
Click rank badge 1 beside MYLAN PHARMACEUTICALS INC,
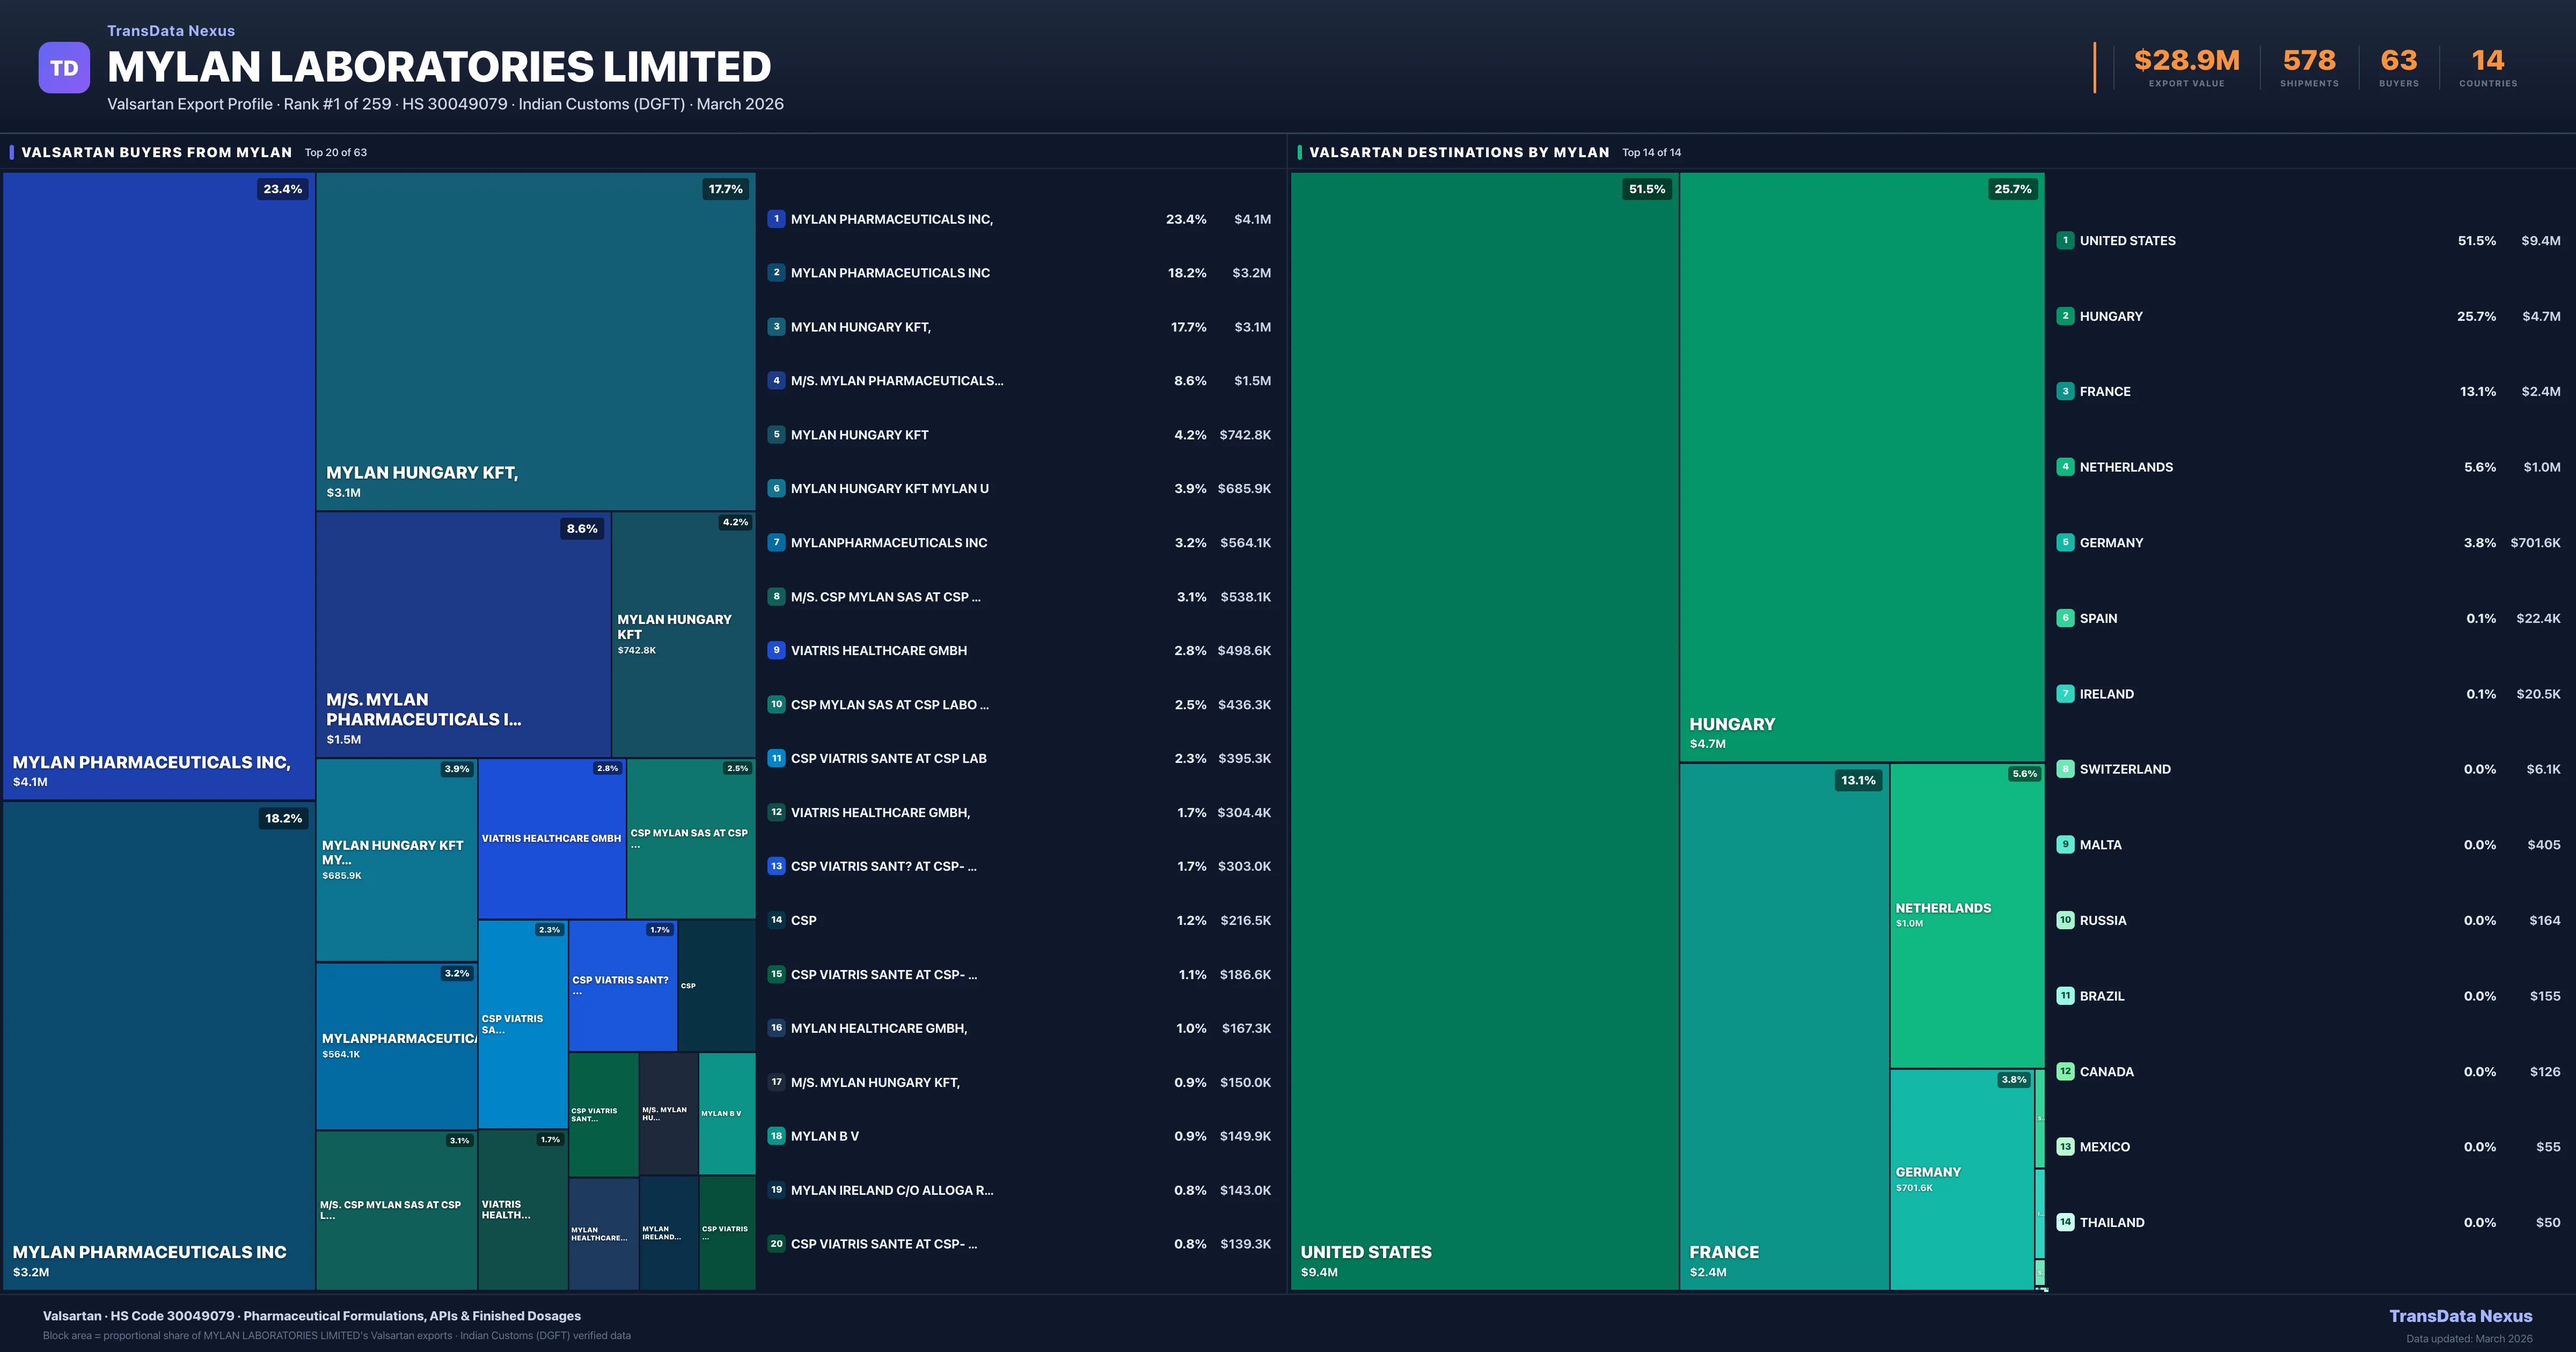coord(776,219)
